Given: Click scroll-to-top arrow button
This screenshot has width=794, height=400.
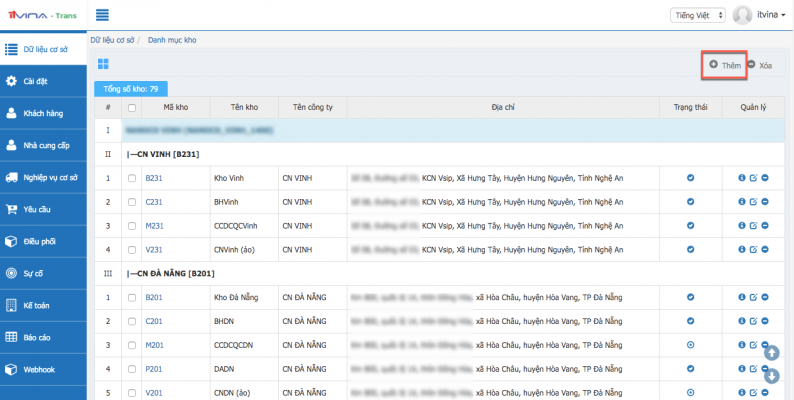Looking at the screenshot, I should (771, 352).
